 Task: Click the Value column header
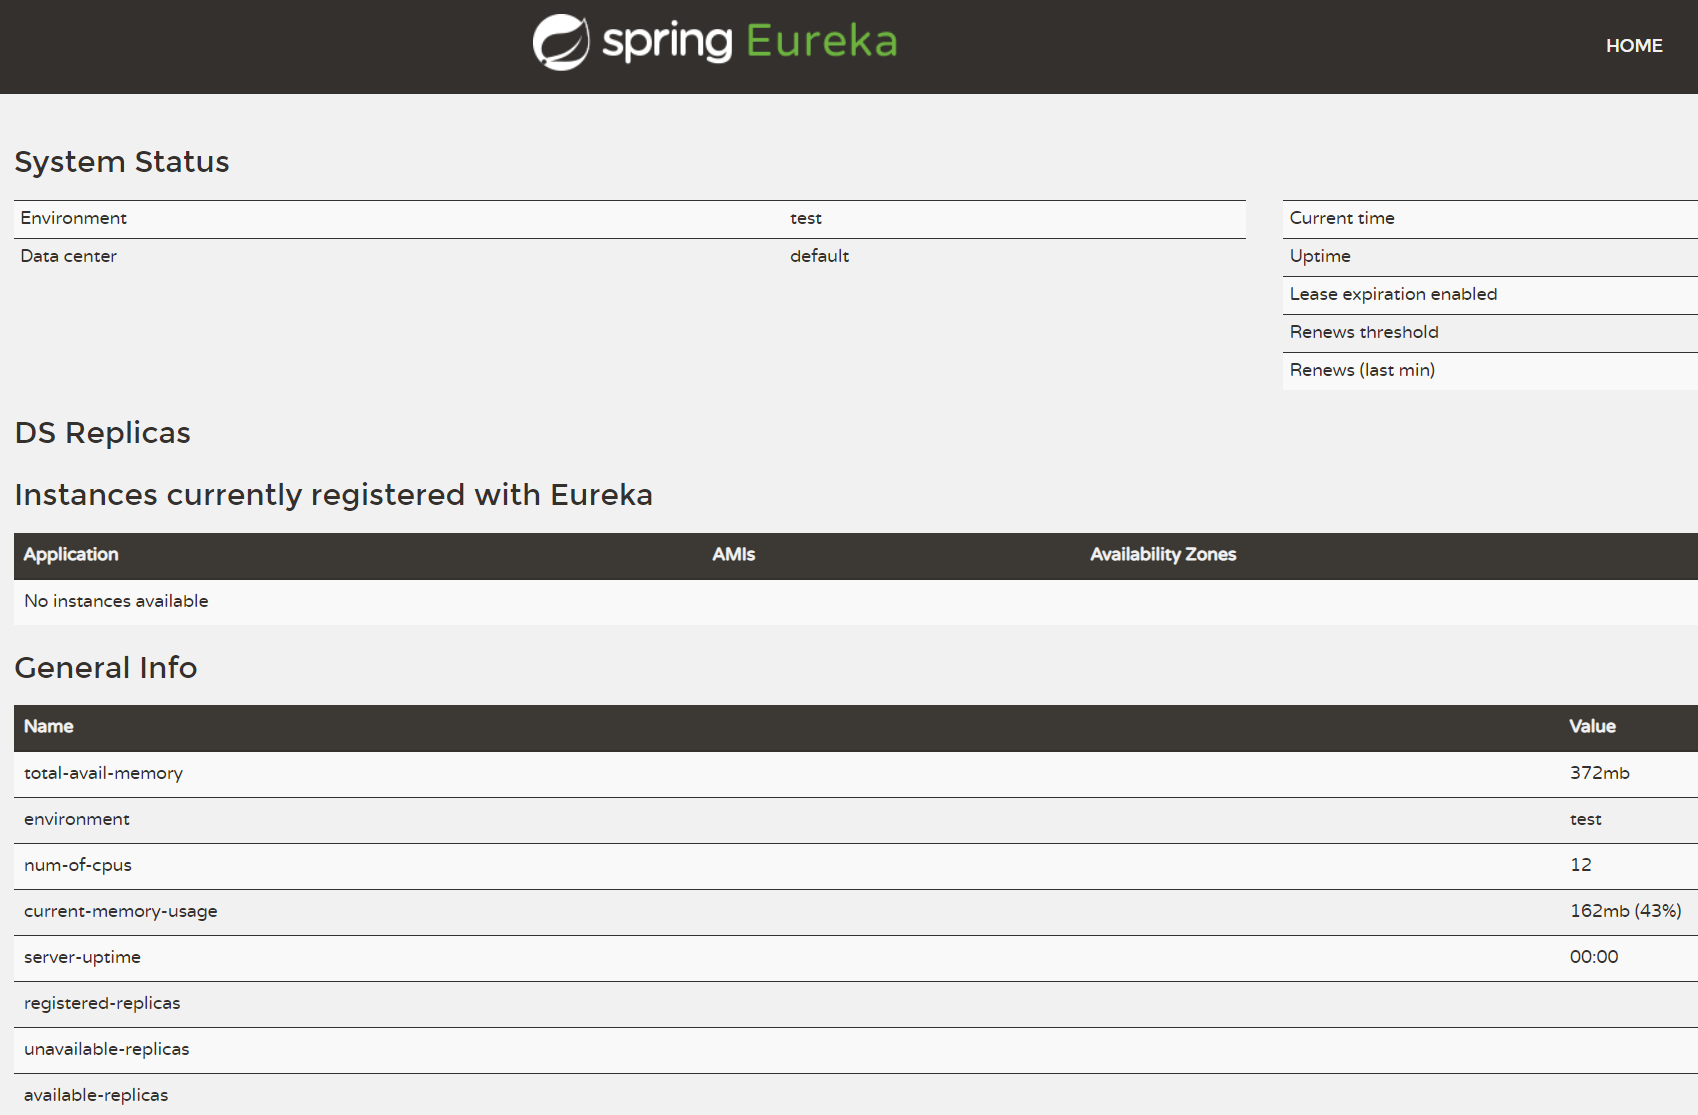(1592, 726)
